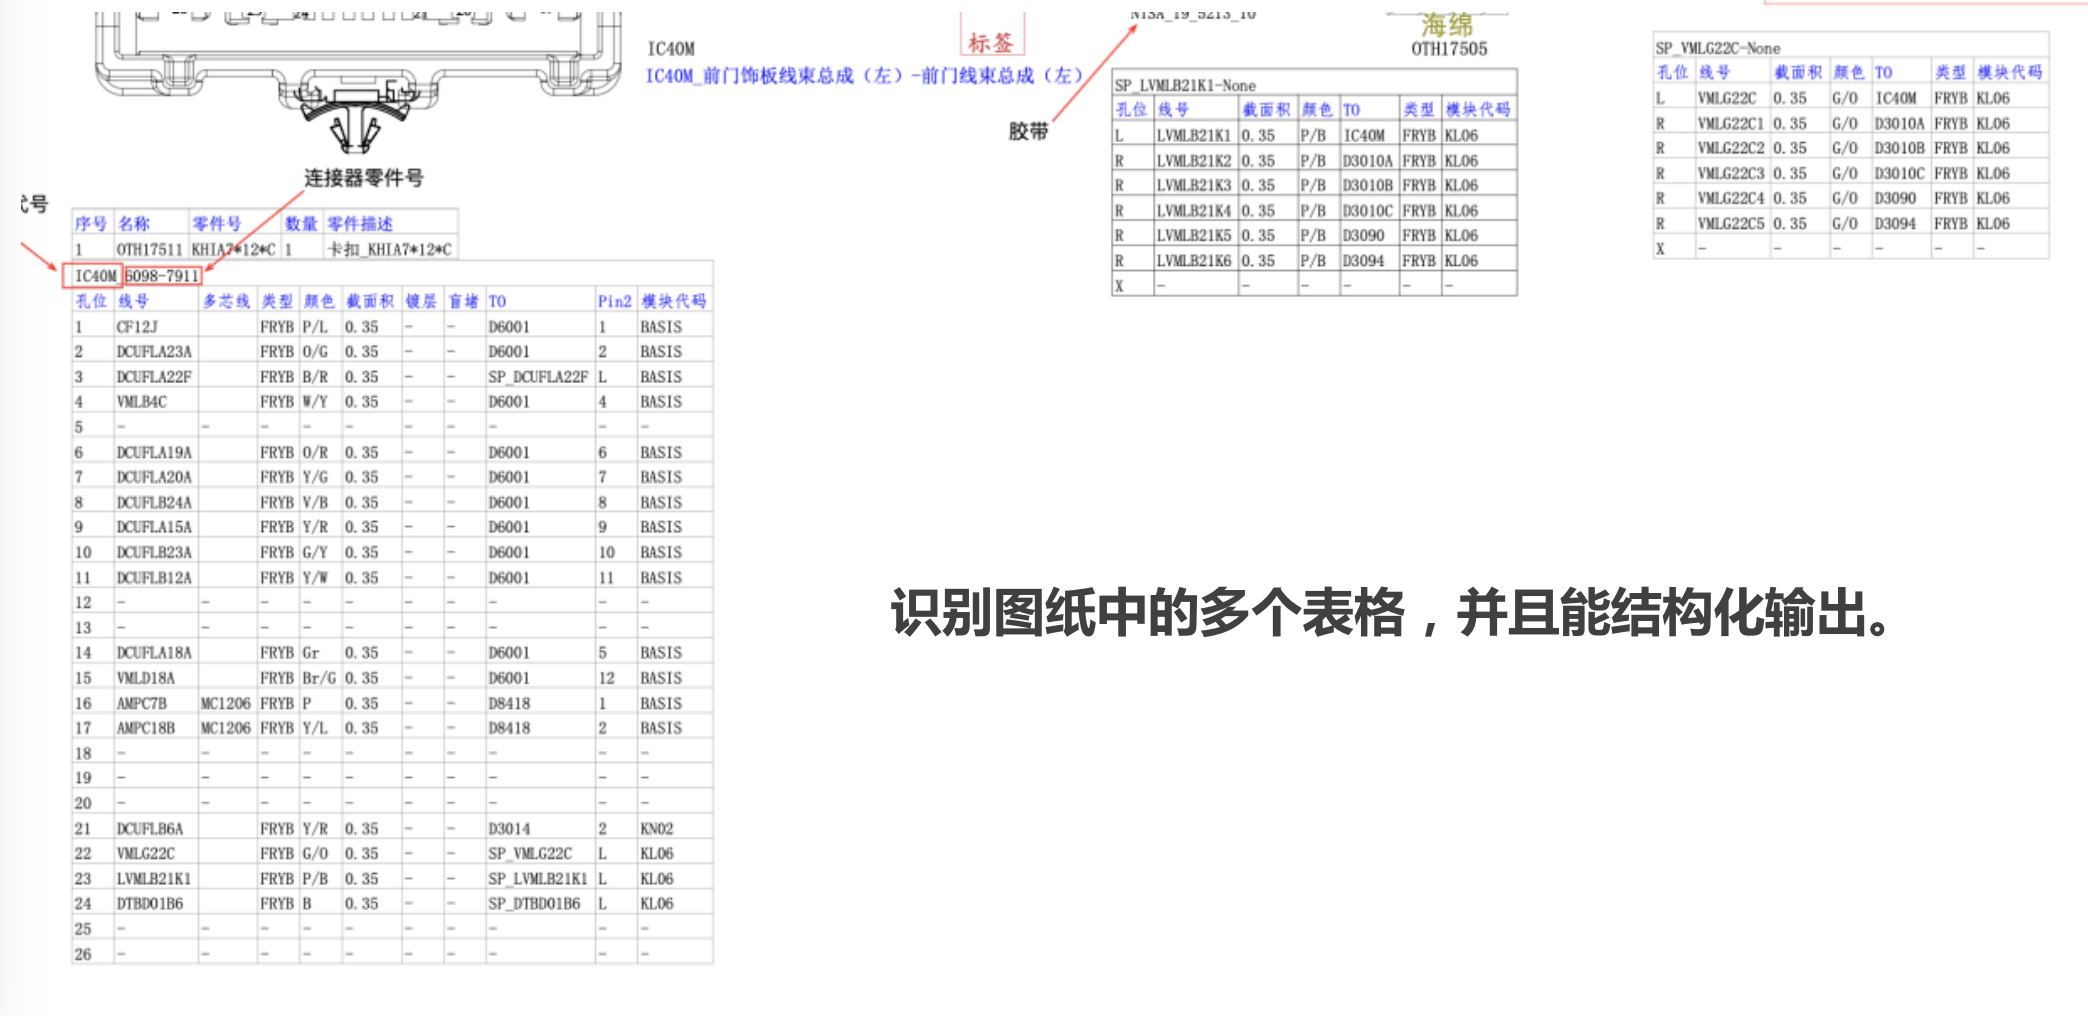The height and width of the screenshot is (1016, 2088).
Task: Click the large 识别图纸中的多个表格 caption
Action: [x=1390, y=612]
